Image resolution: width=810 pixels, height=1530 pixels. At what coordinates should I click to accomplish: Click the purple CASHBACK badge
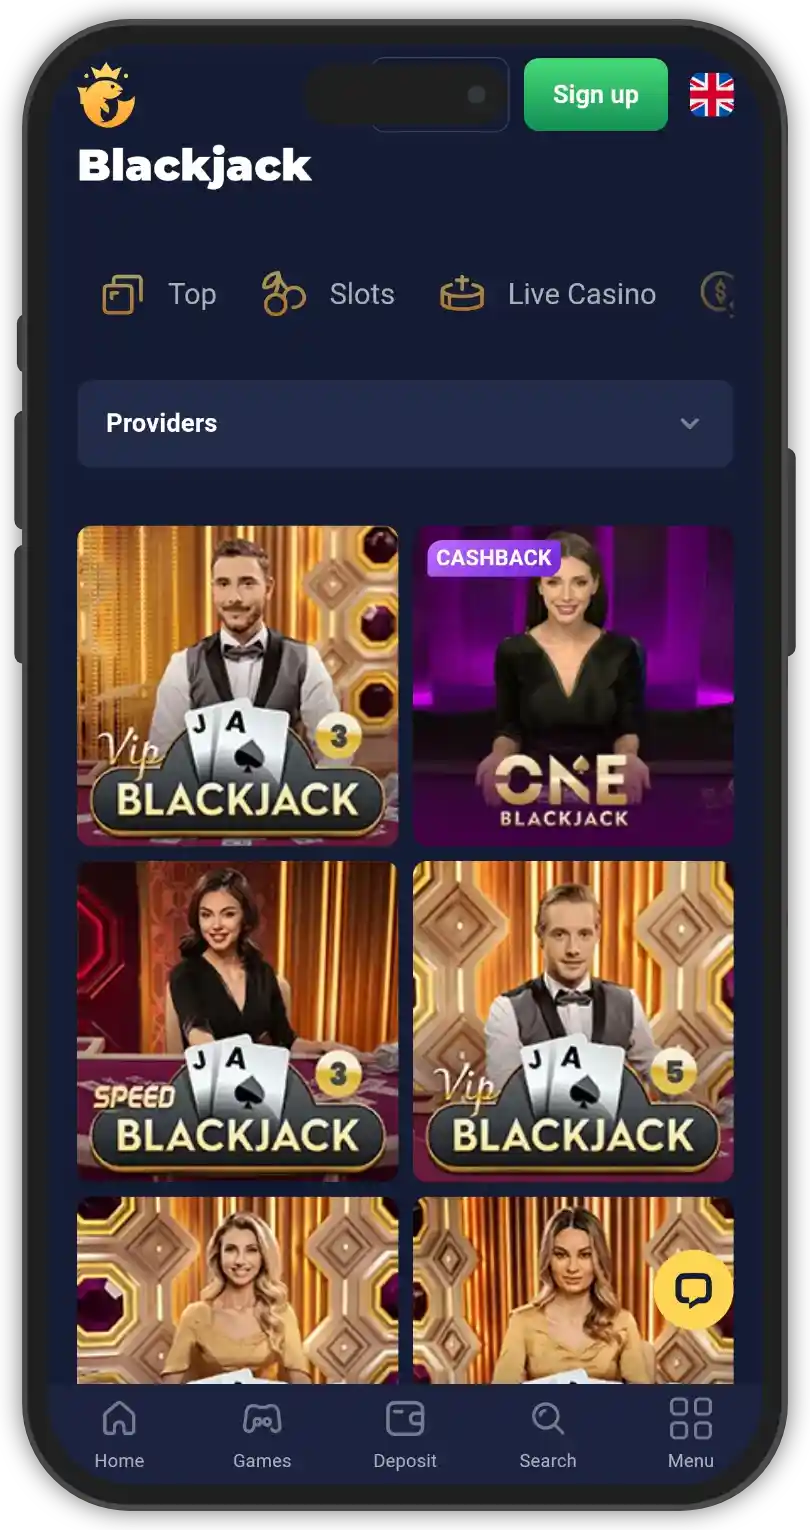click(494, 558)
